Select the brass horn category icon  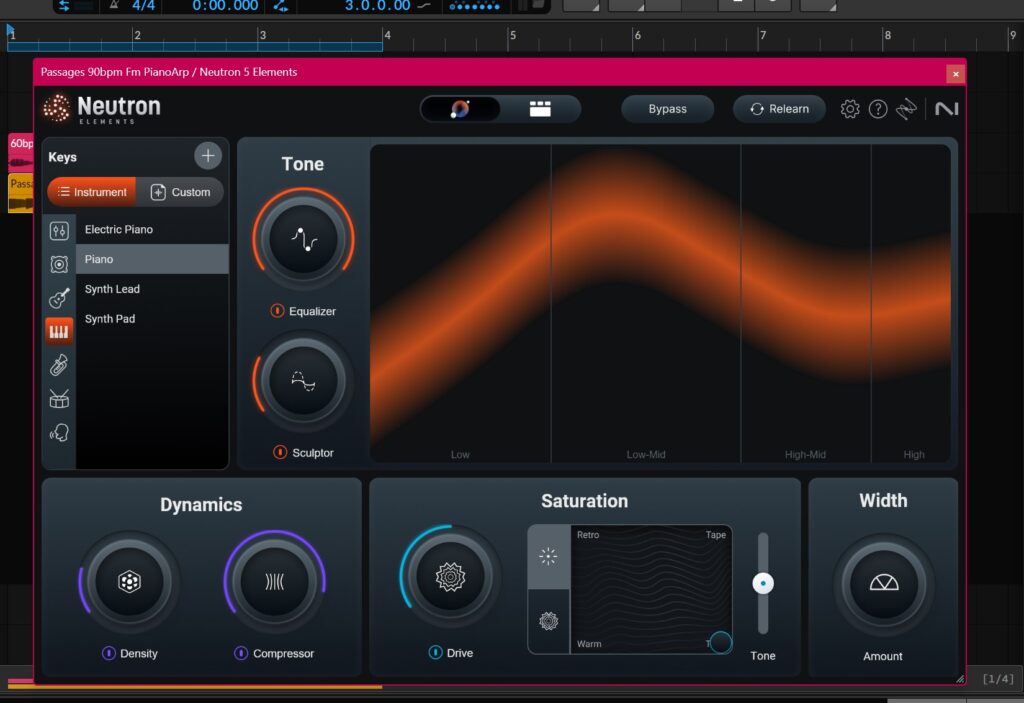click(x=59, y=365)
